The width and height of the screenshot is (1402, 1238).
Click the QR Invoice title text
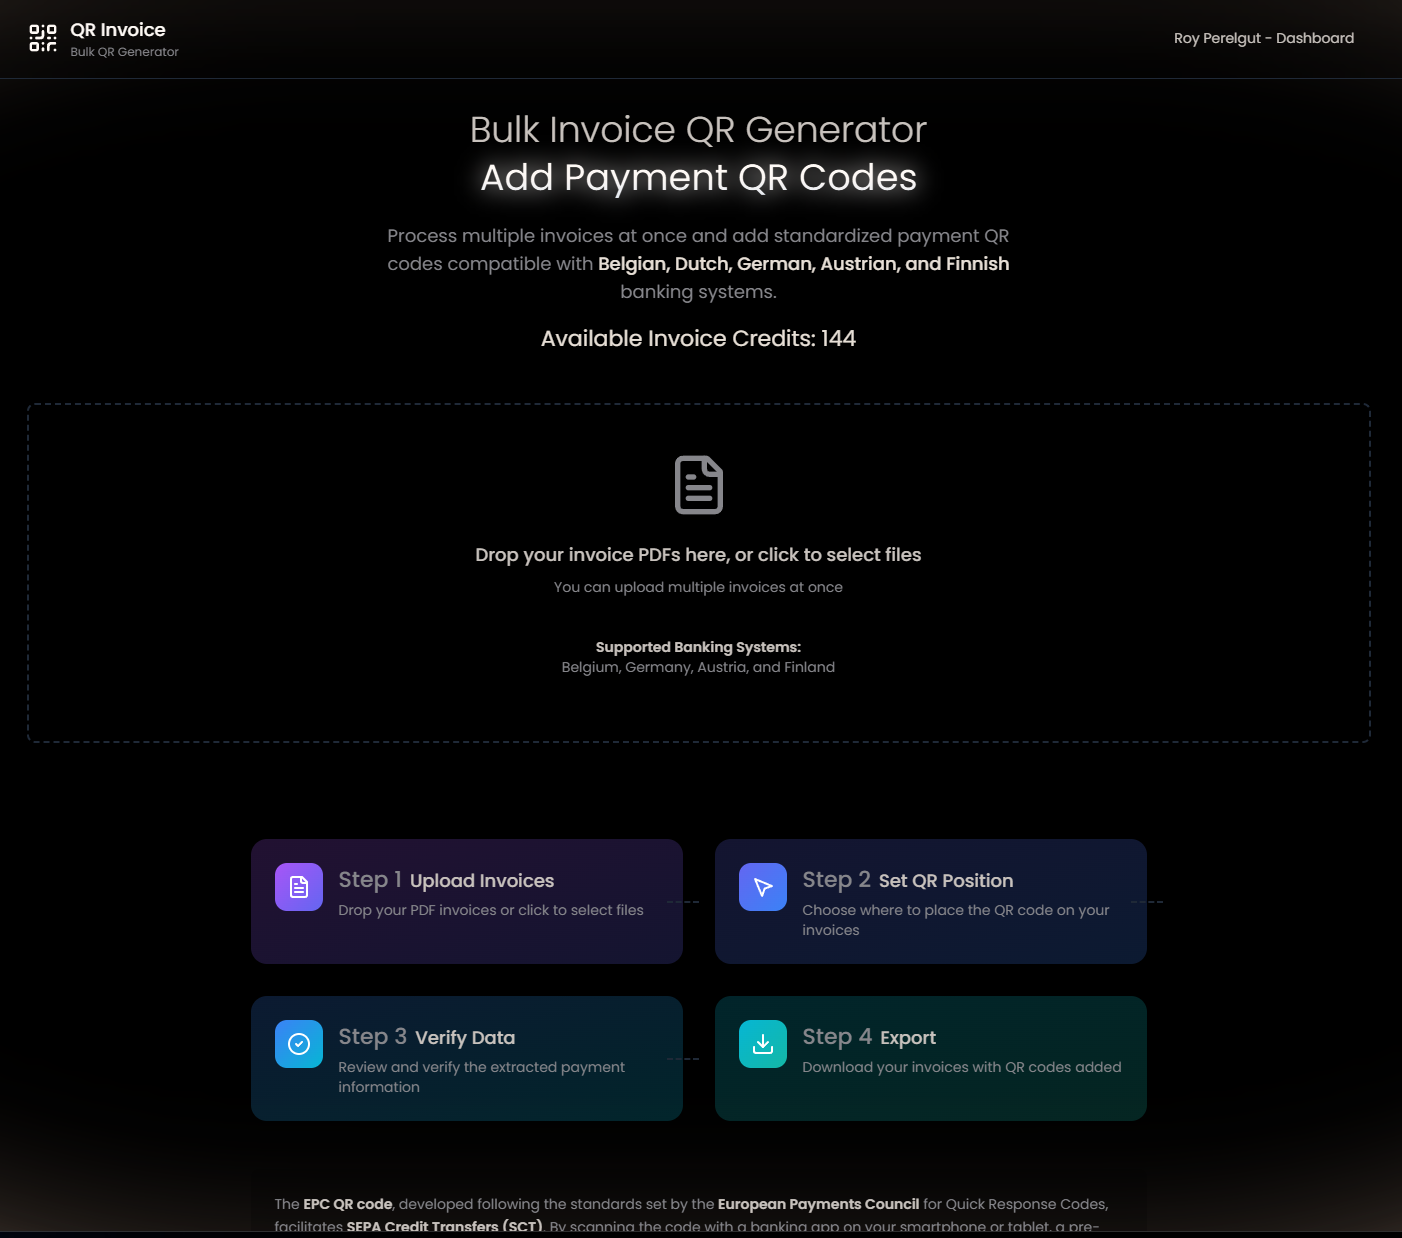pyautogui.click(x=117, y=29)
